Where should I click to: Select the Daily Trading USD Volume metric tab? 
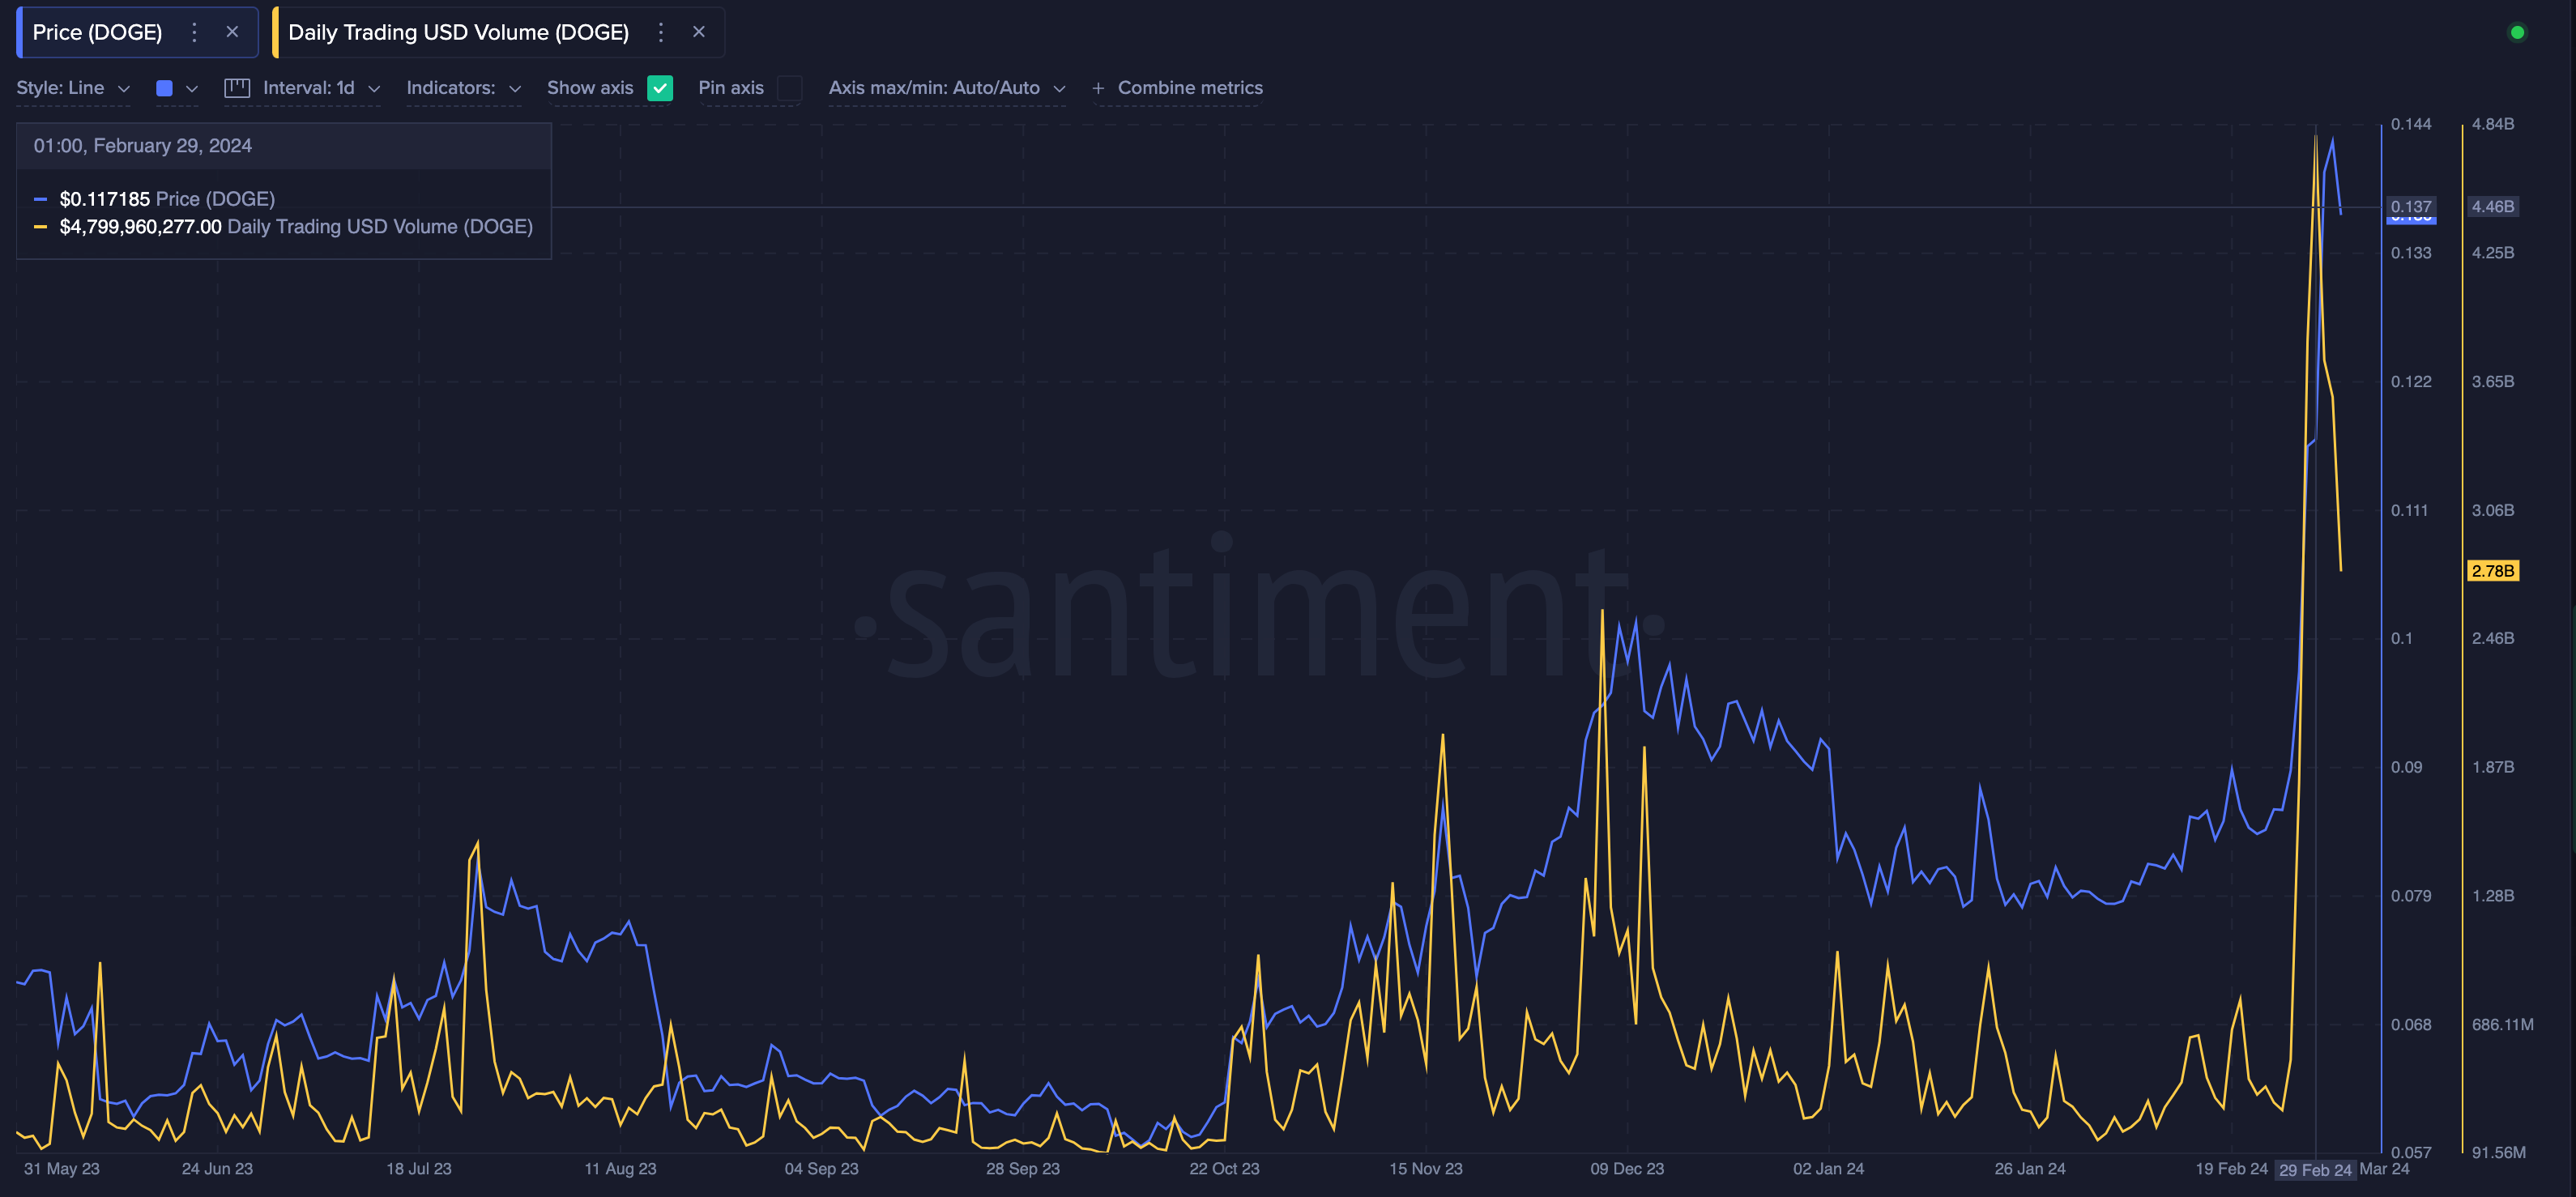tap(456, 31)
